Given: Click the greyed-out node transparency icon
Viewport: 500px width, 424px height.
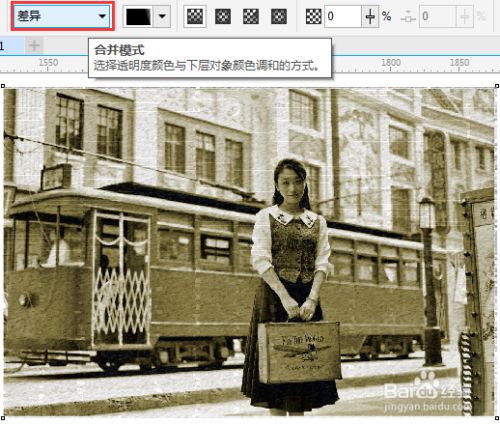Looking at the screenshot, I should coord(408,16).
